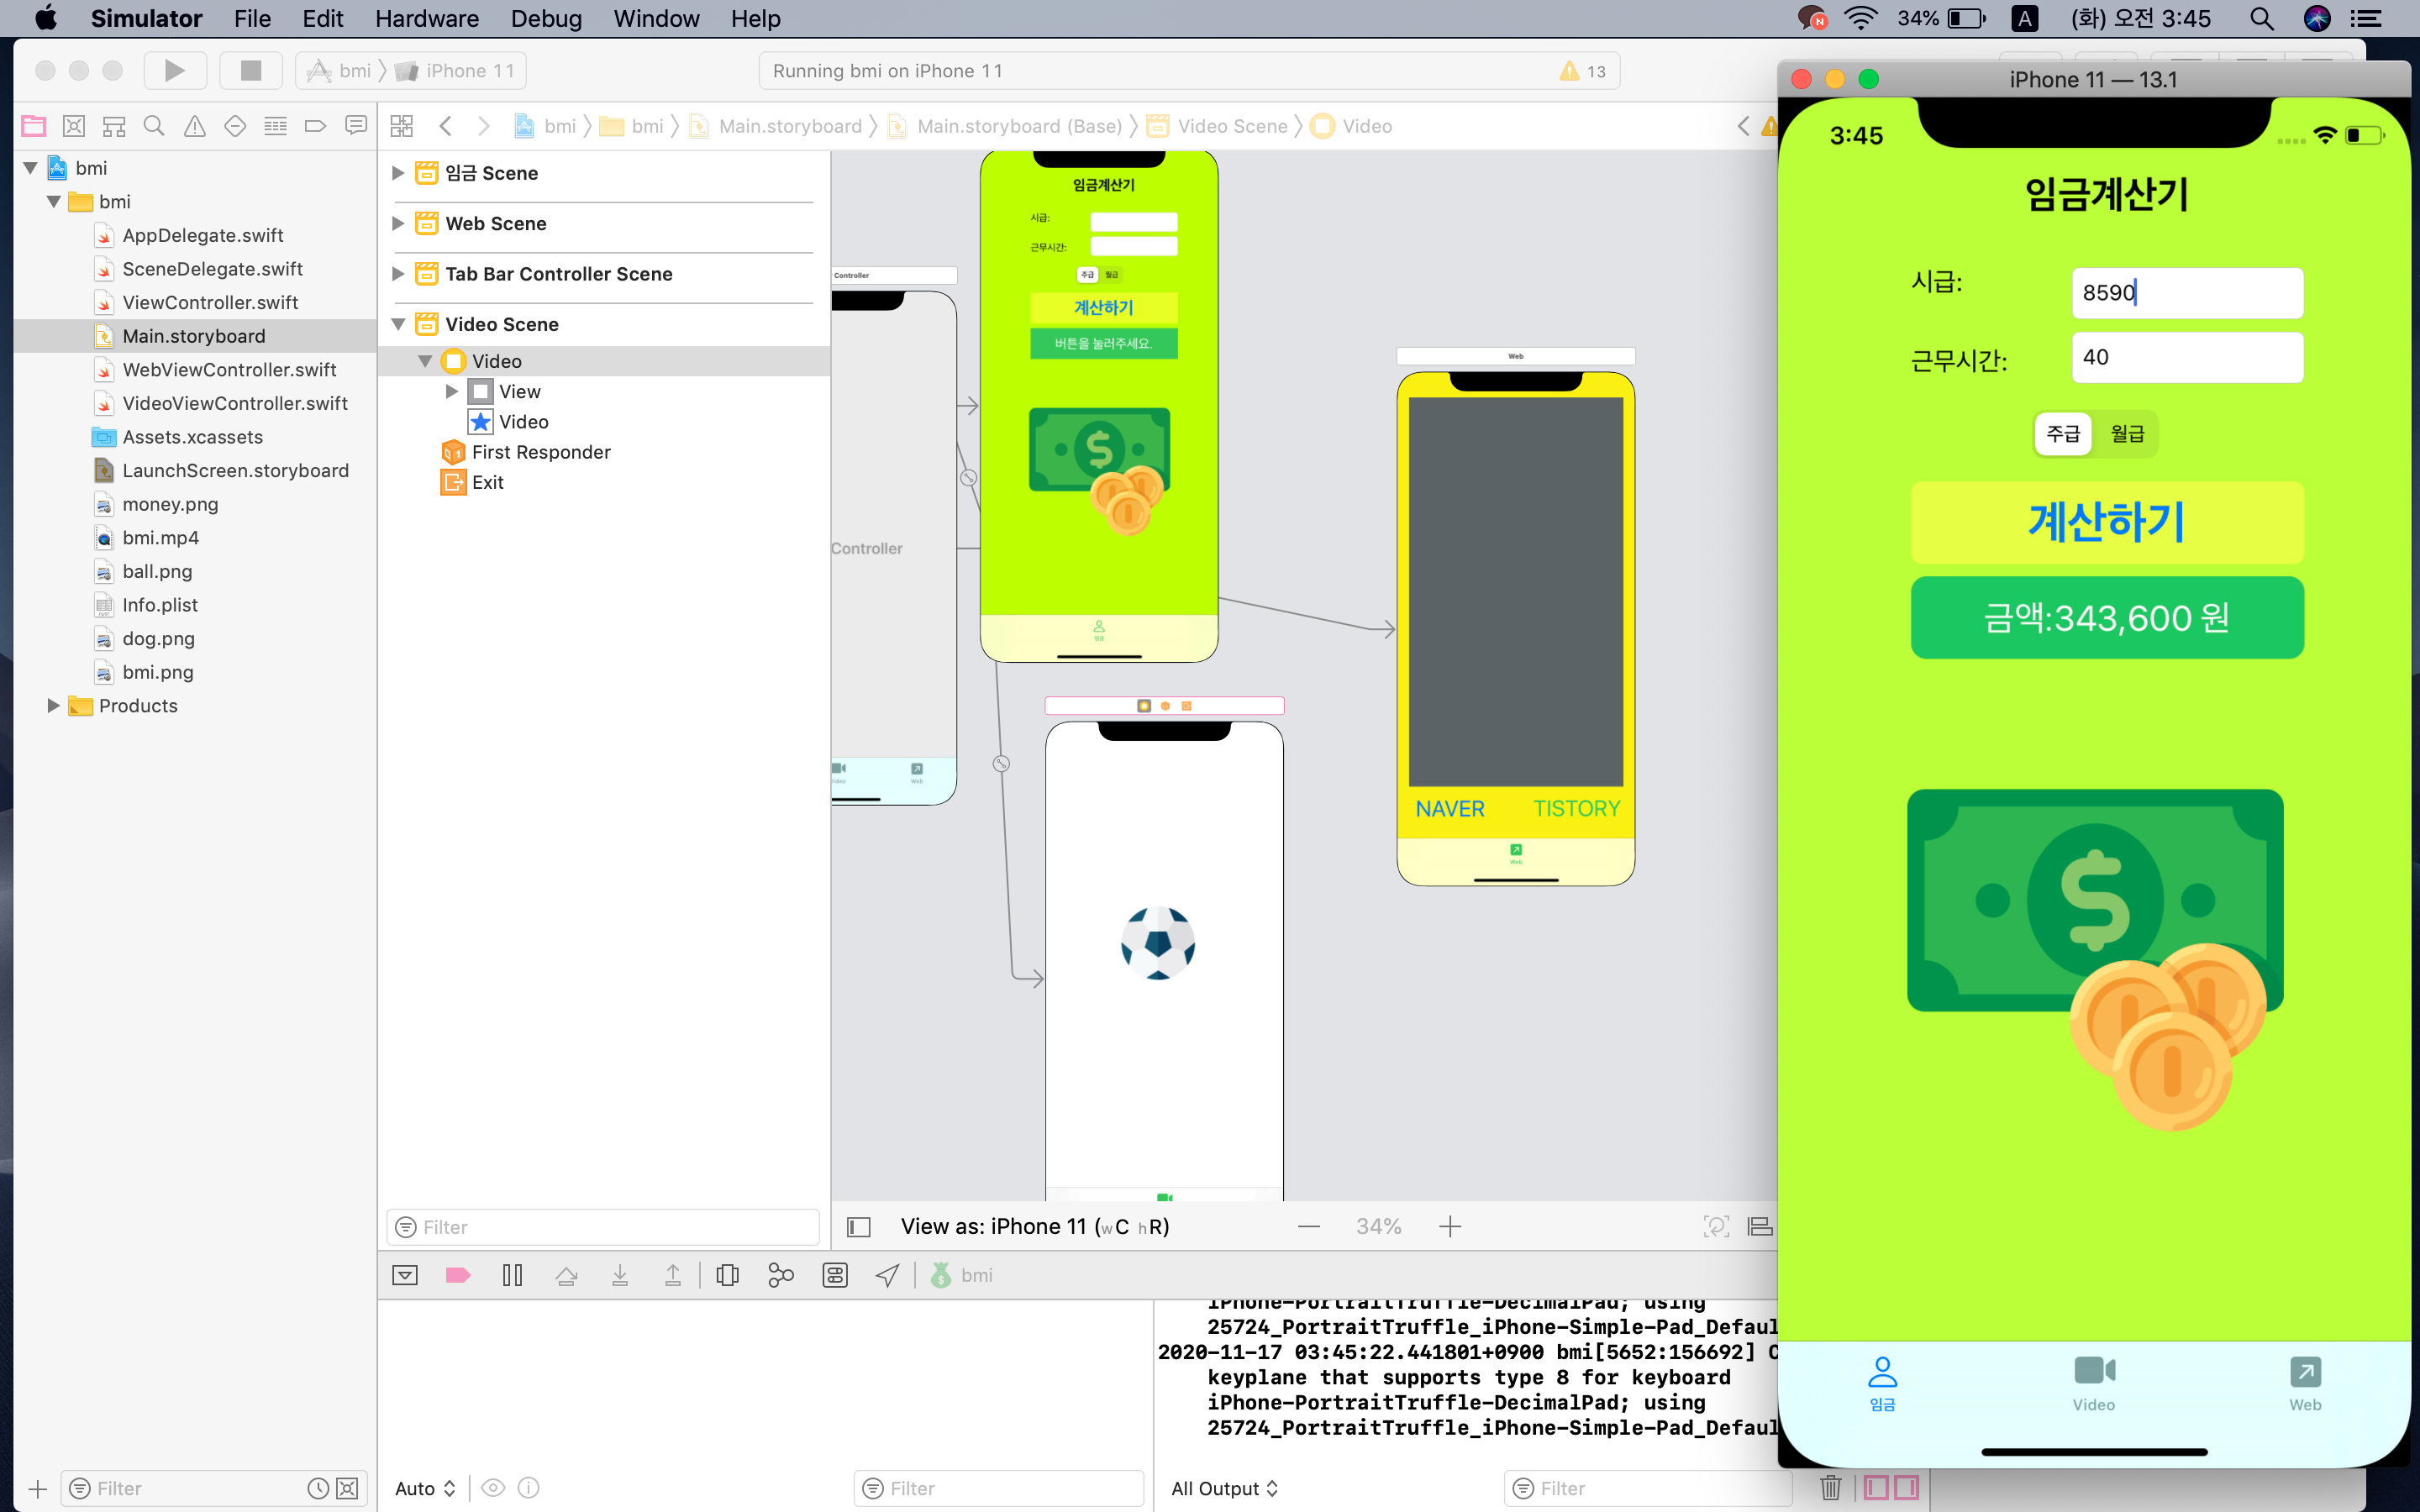Toggle the source-control status filter icon

pyautogui.click(x=347, y=1489)
